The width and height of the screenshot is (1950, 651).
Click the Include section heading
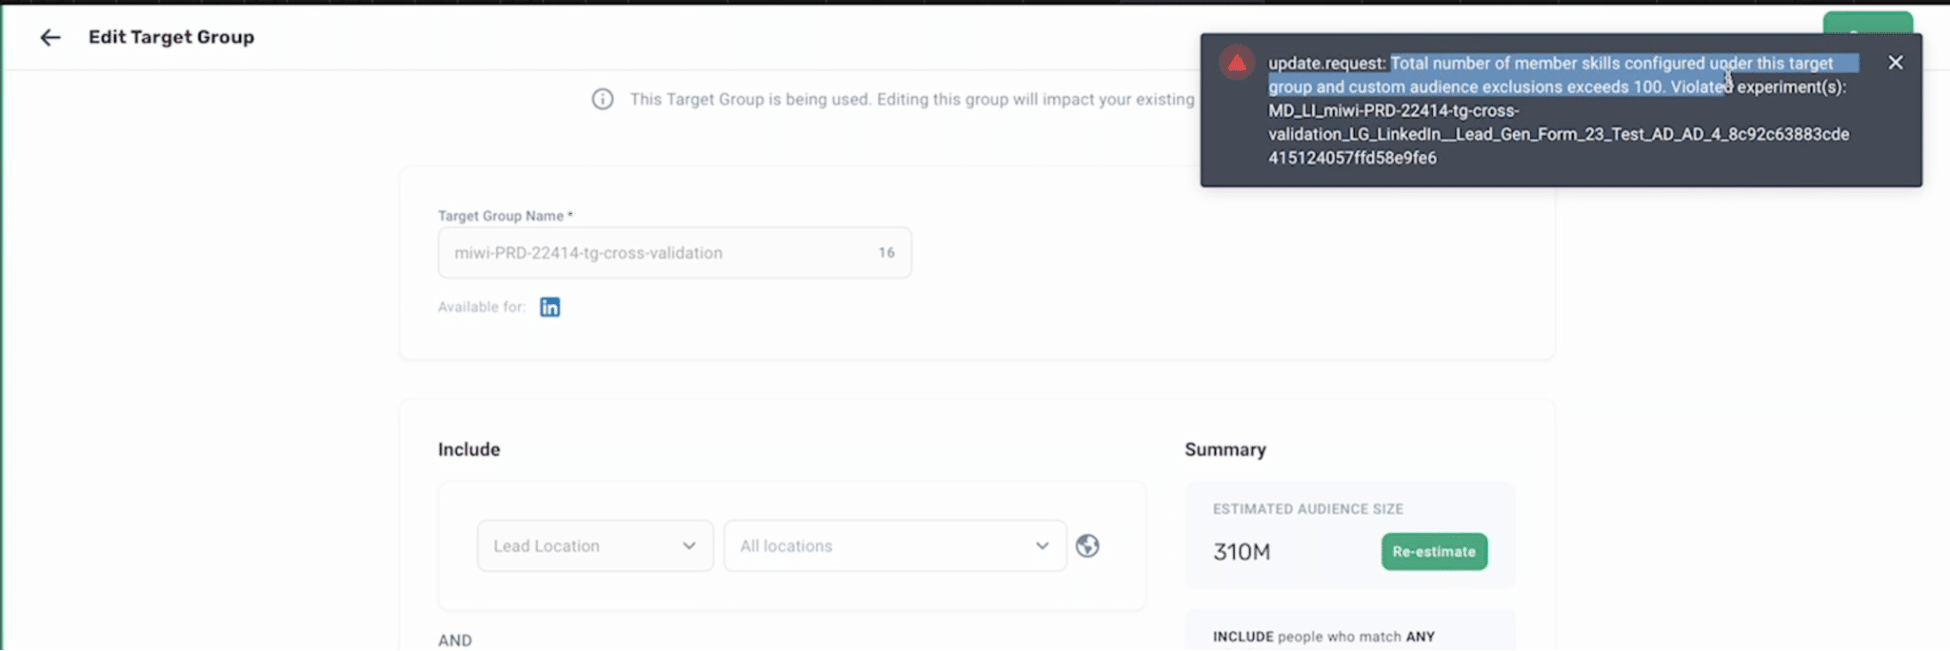(x=469, y=450)
